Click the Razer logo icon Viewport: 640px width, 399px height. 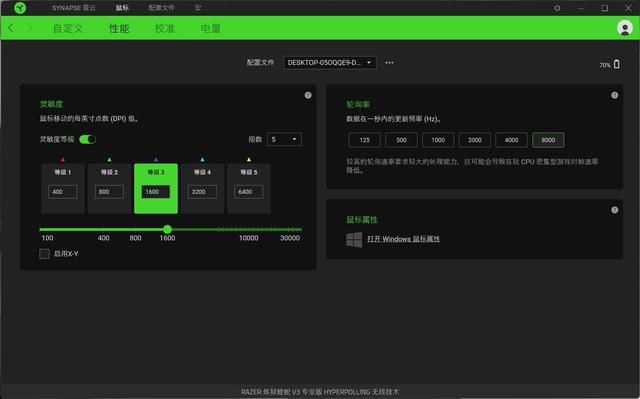pos(20,8)
